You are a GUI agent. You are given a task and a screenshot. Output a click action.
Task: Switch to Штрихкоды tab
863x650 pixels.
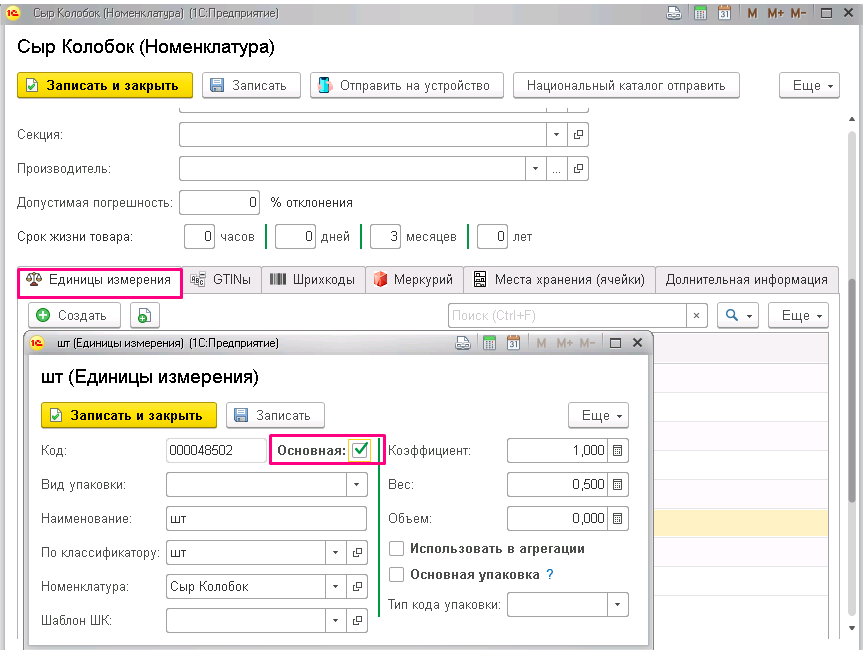click(313, 280)
